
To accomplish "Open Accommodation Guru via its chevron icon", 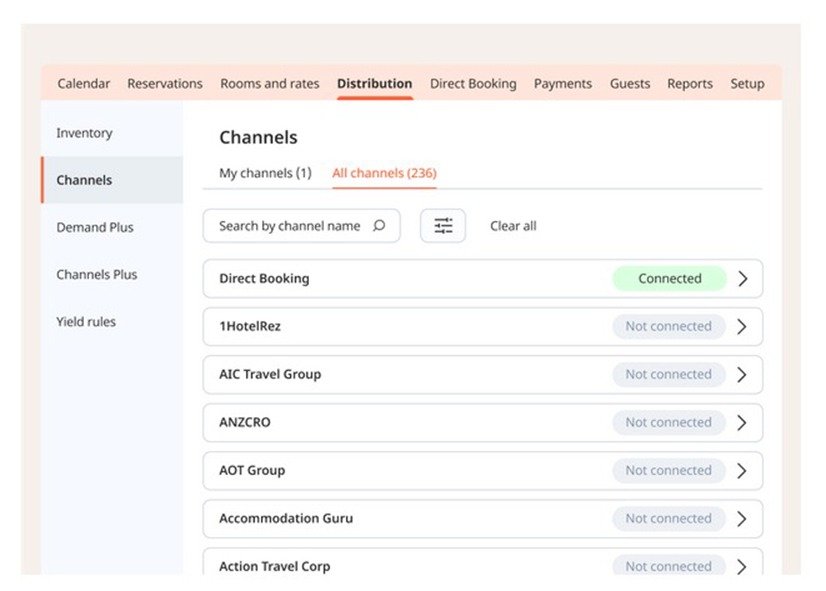I will [743, 518].
